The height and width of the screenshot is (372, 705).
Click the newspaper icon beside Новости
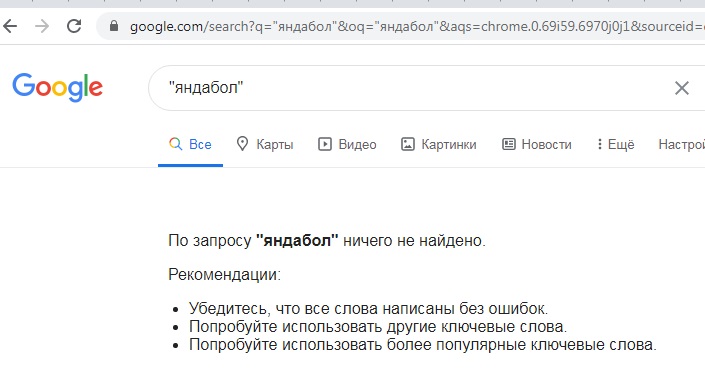click(509, 144)
